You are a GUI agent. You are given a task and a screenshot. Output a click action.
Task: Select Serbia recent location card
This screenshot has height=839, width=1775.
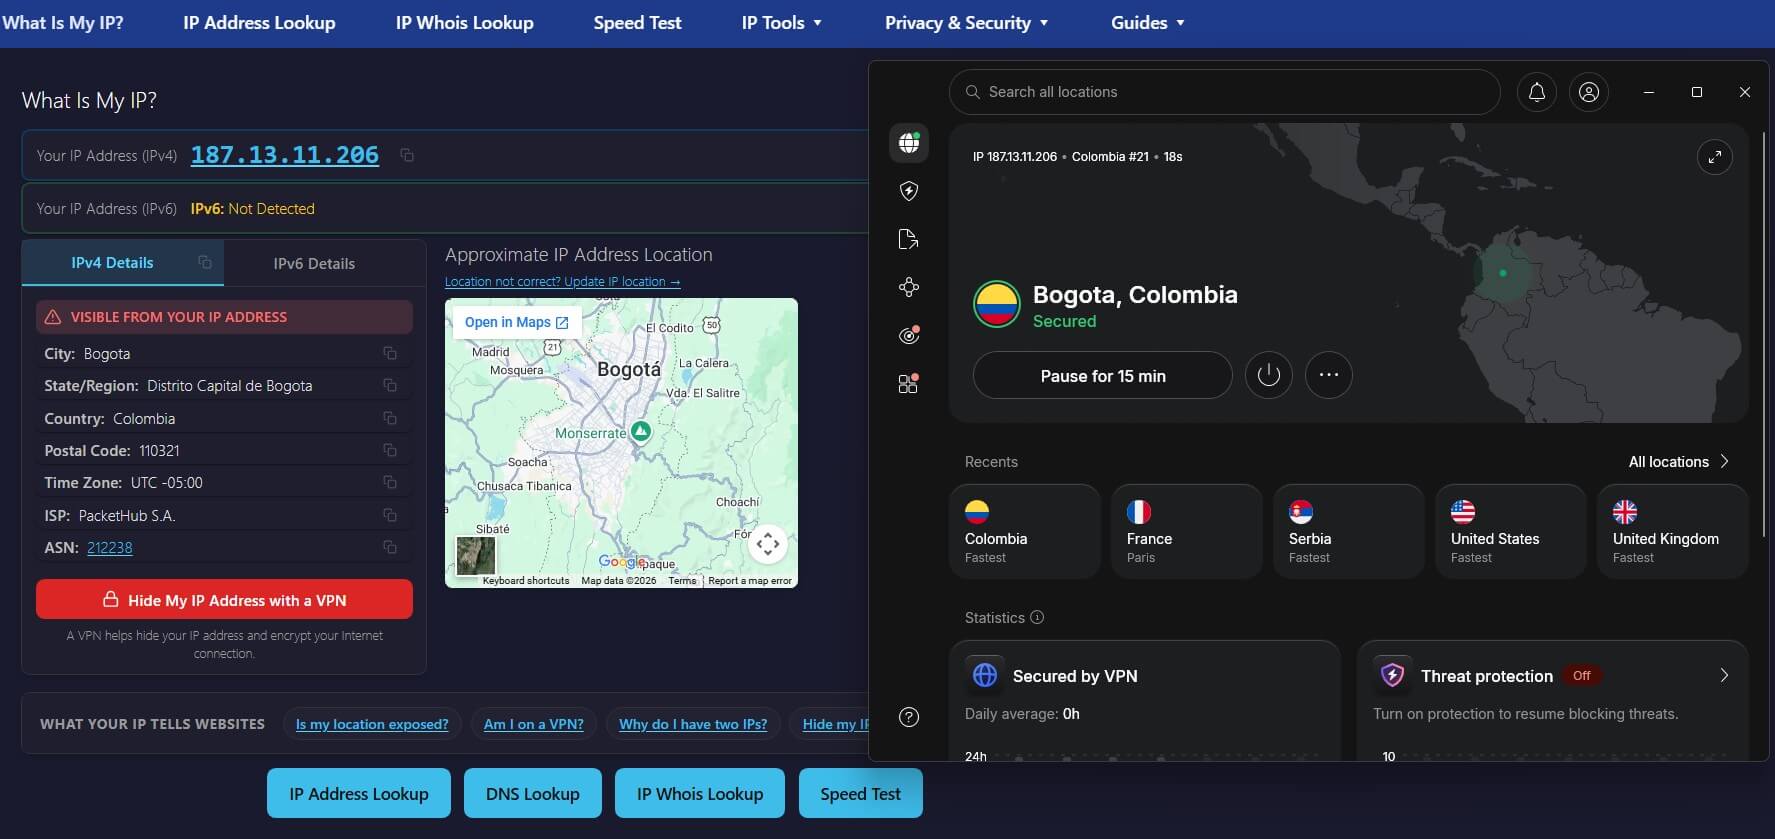click(1348, 531)
